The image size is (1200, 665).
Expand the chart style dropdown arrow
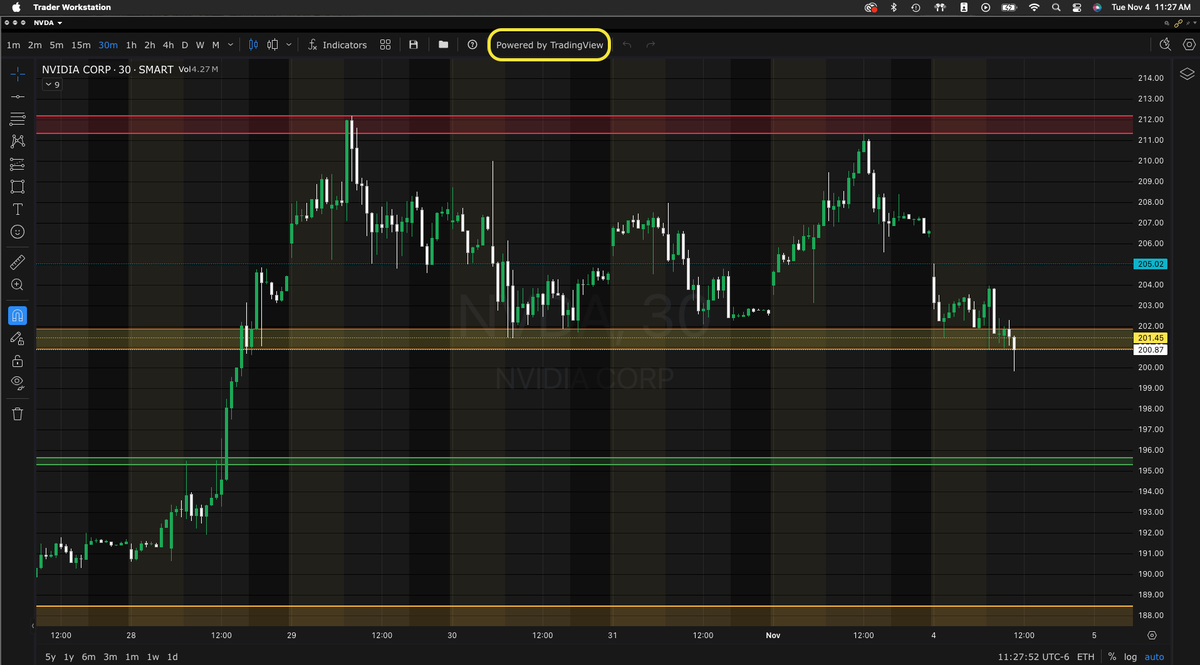[290, 45]
